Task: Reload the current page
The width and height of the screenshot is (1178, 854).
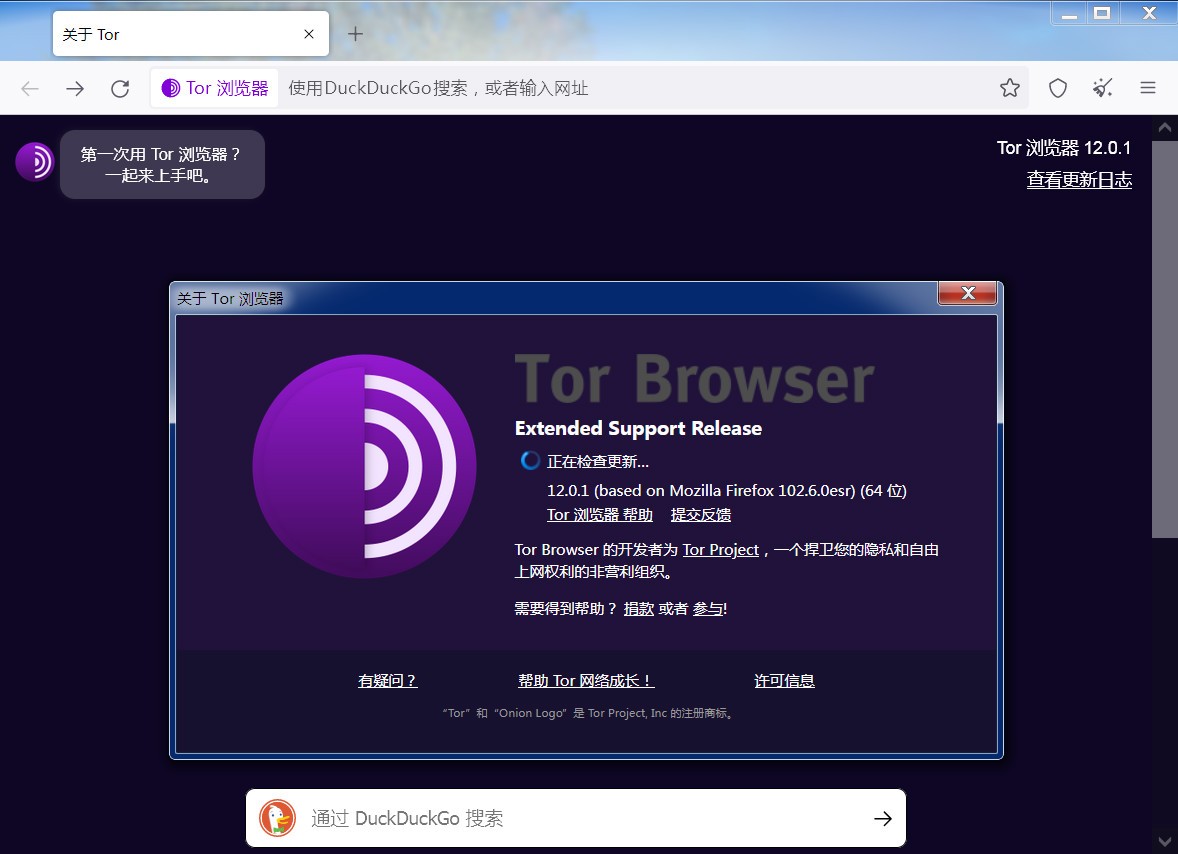Action: pyautogui.click(x=120, y=89)
